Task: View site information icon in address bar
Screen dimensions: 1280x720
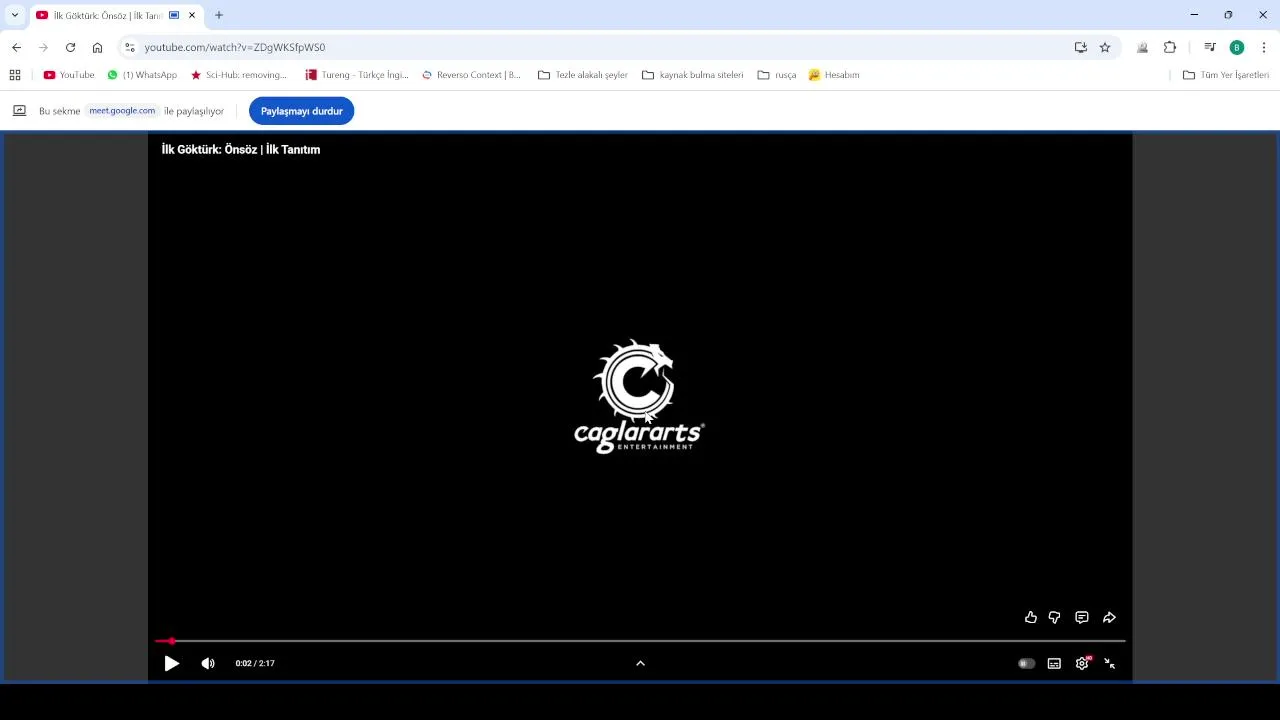Action: click(129, 47)
